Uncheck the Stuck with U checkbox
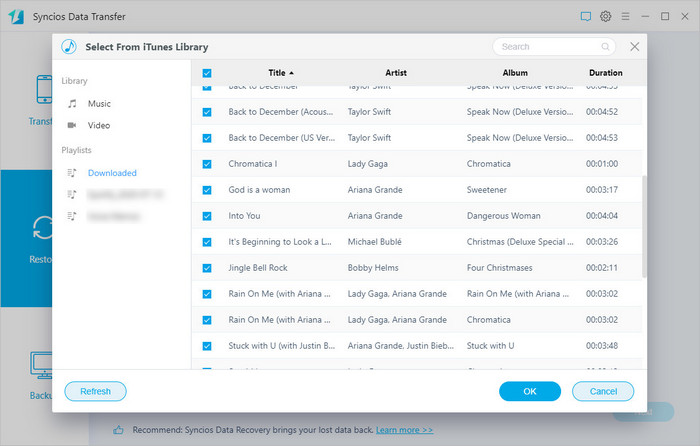The width and height of the screenshot is (700, 446). point(207,346)
